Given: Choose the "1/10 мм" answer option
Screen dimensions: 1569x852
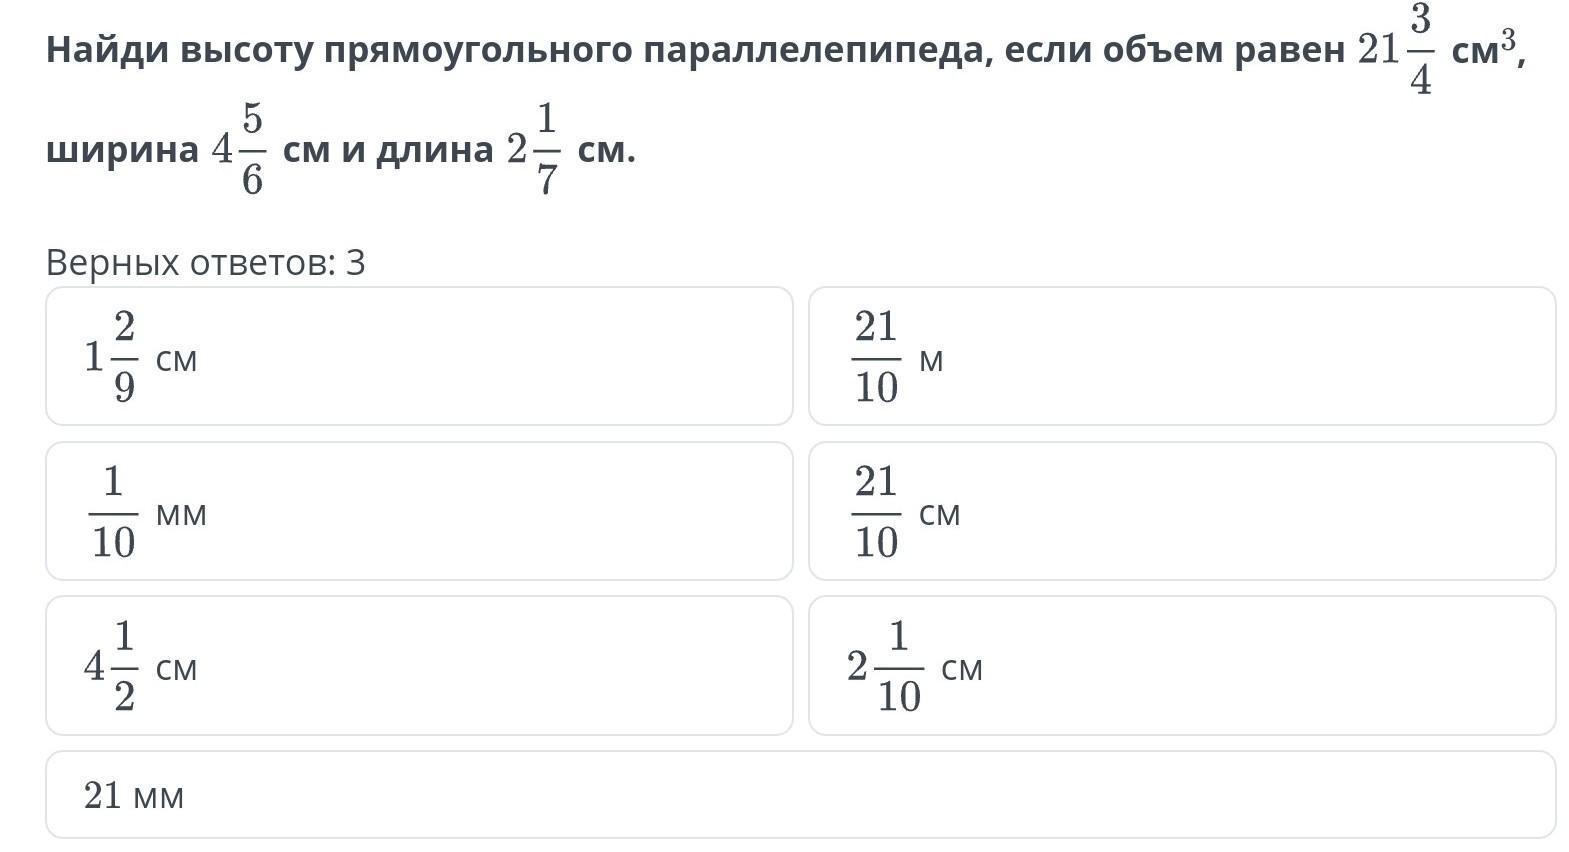Looking at the screenshot, I should [x=419, y=511].
